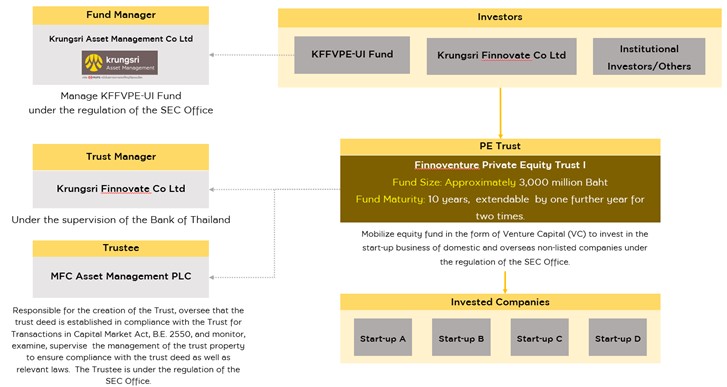Select the Start-up A box

383,337
